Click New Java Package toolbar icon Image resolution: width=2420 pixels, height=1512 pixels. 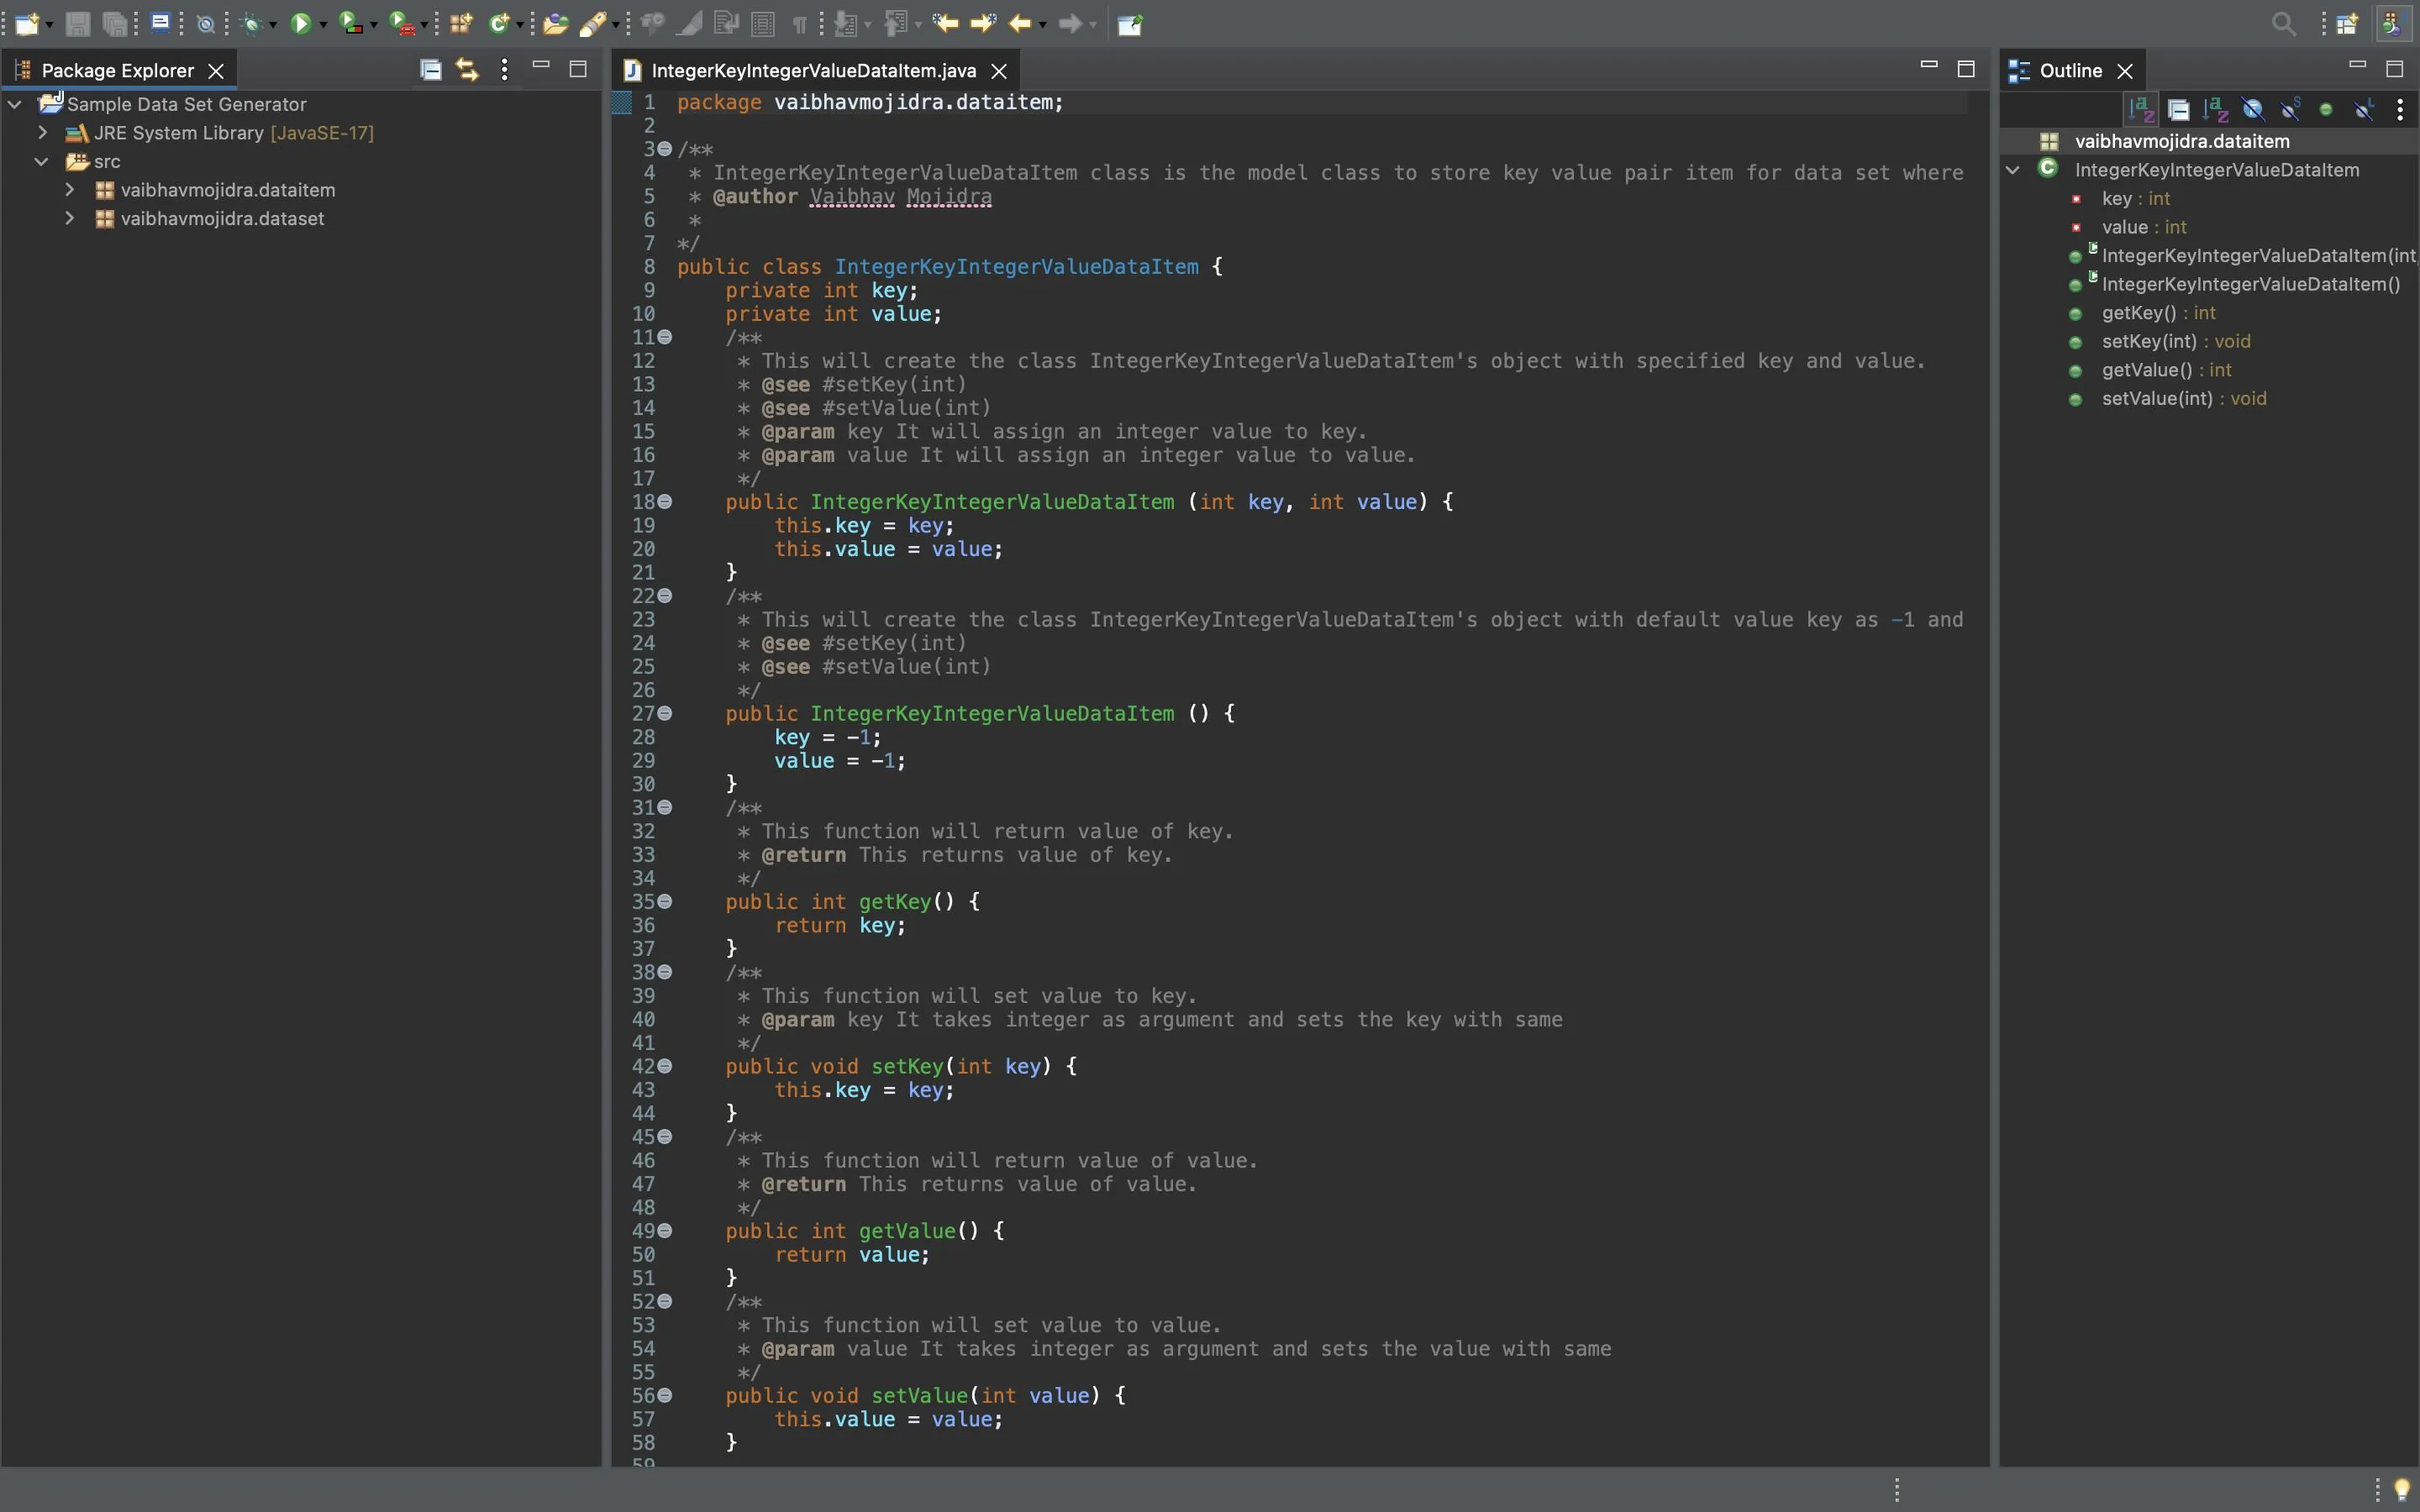460,23
